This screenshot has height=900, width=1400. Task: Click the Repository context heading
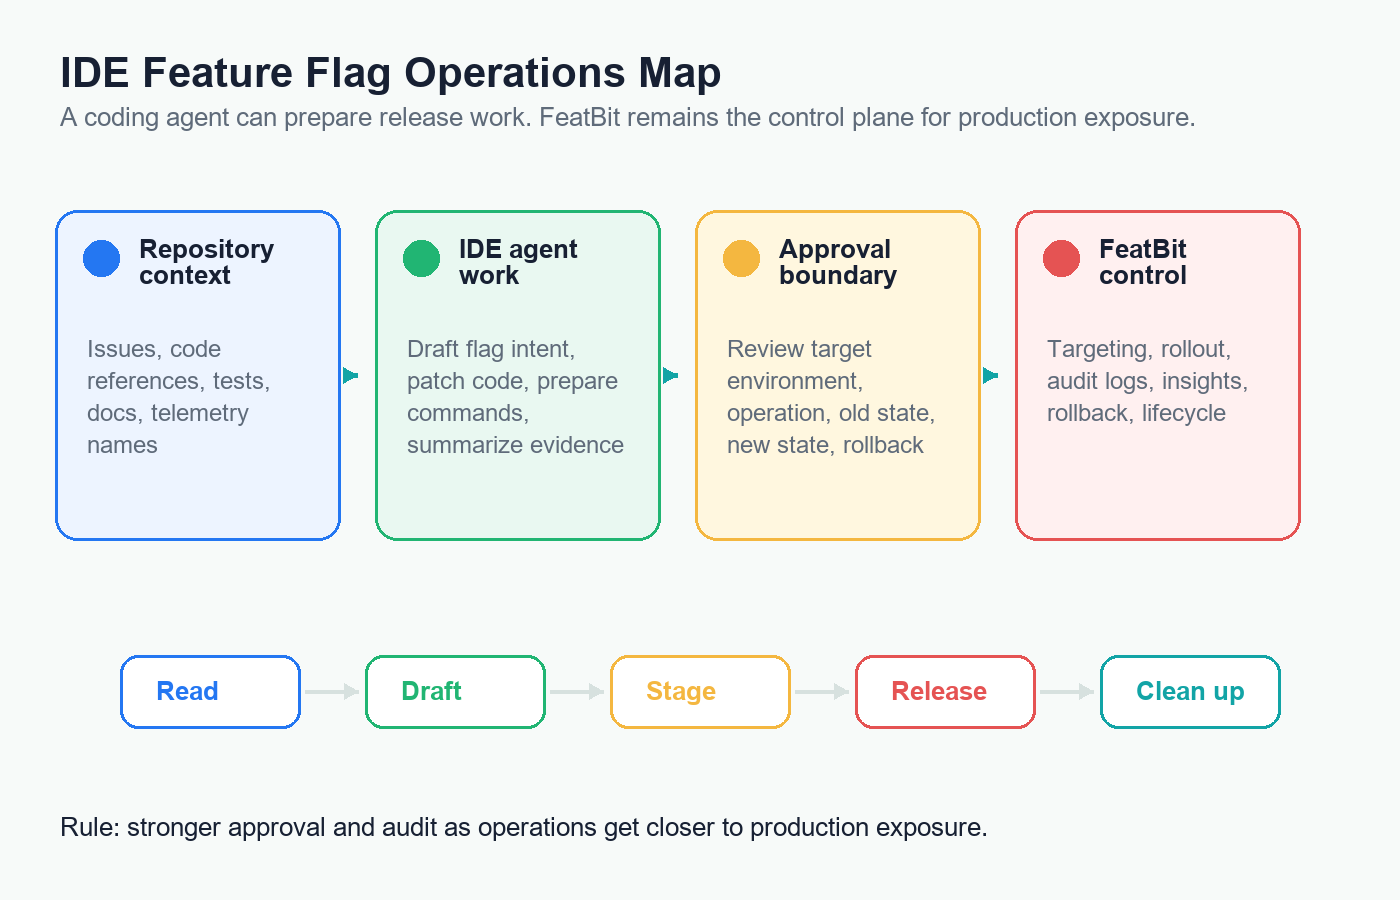206,262
